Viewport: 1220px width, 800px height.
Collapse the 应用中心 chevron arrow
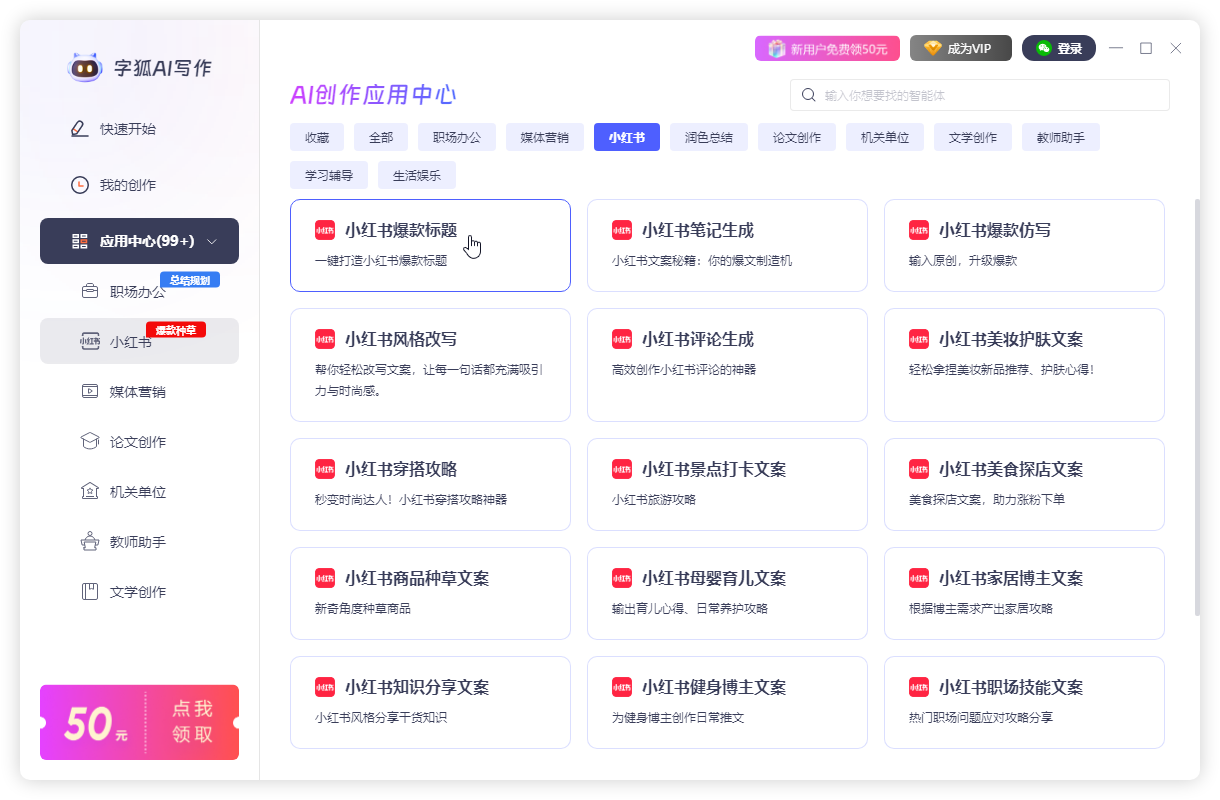click(212, 241)
